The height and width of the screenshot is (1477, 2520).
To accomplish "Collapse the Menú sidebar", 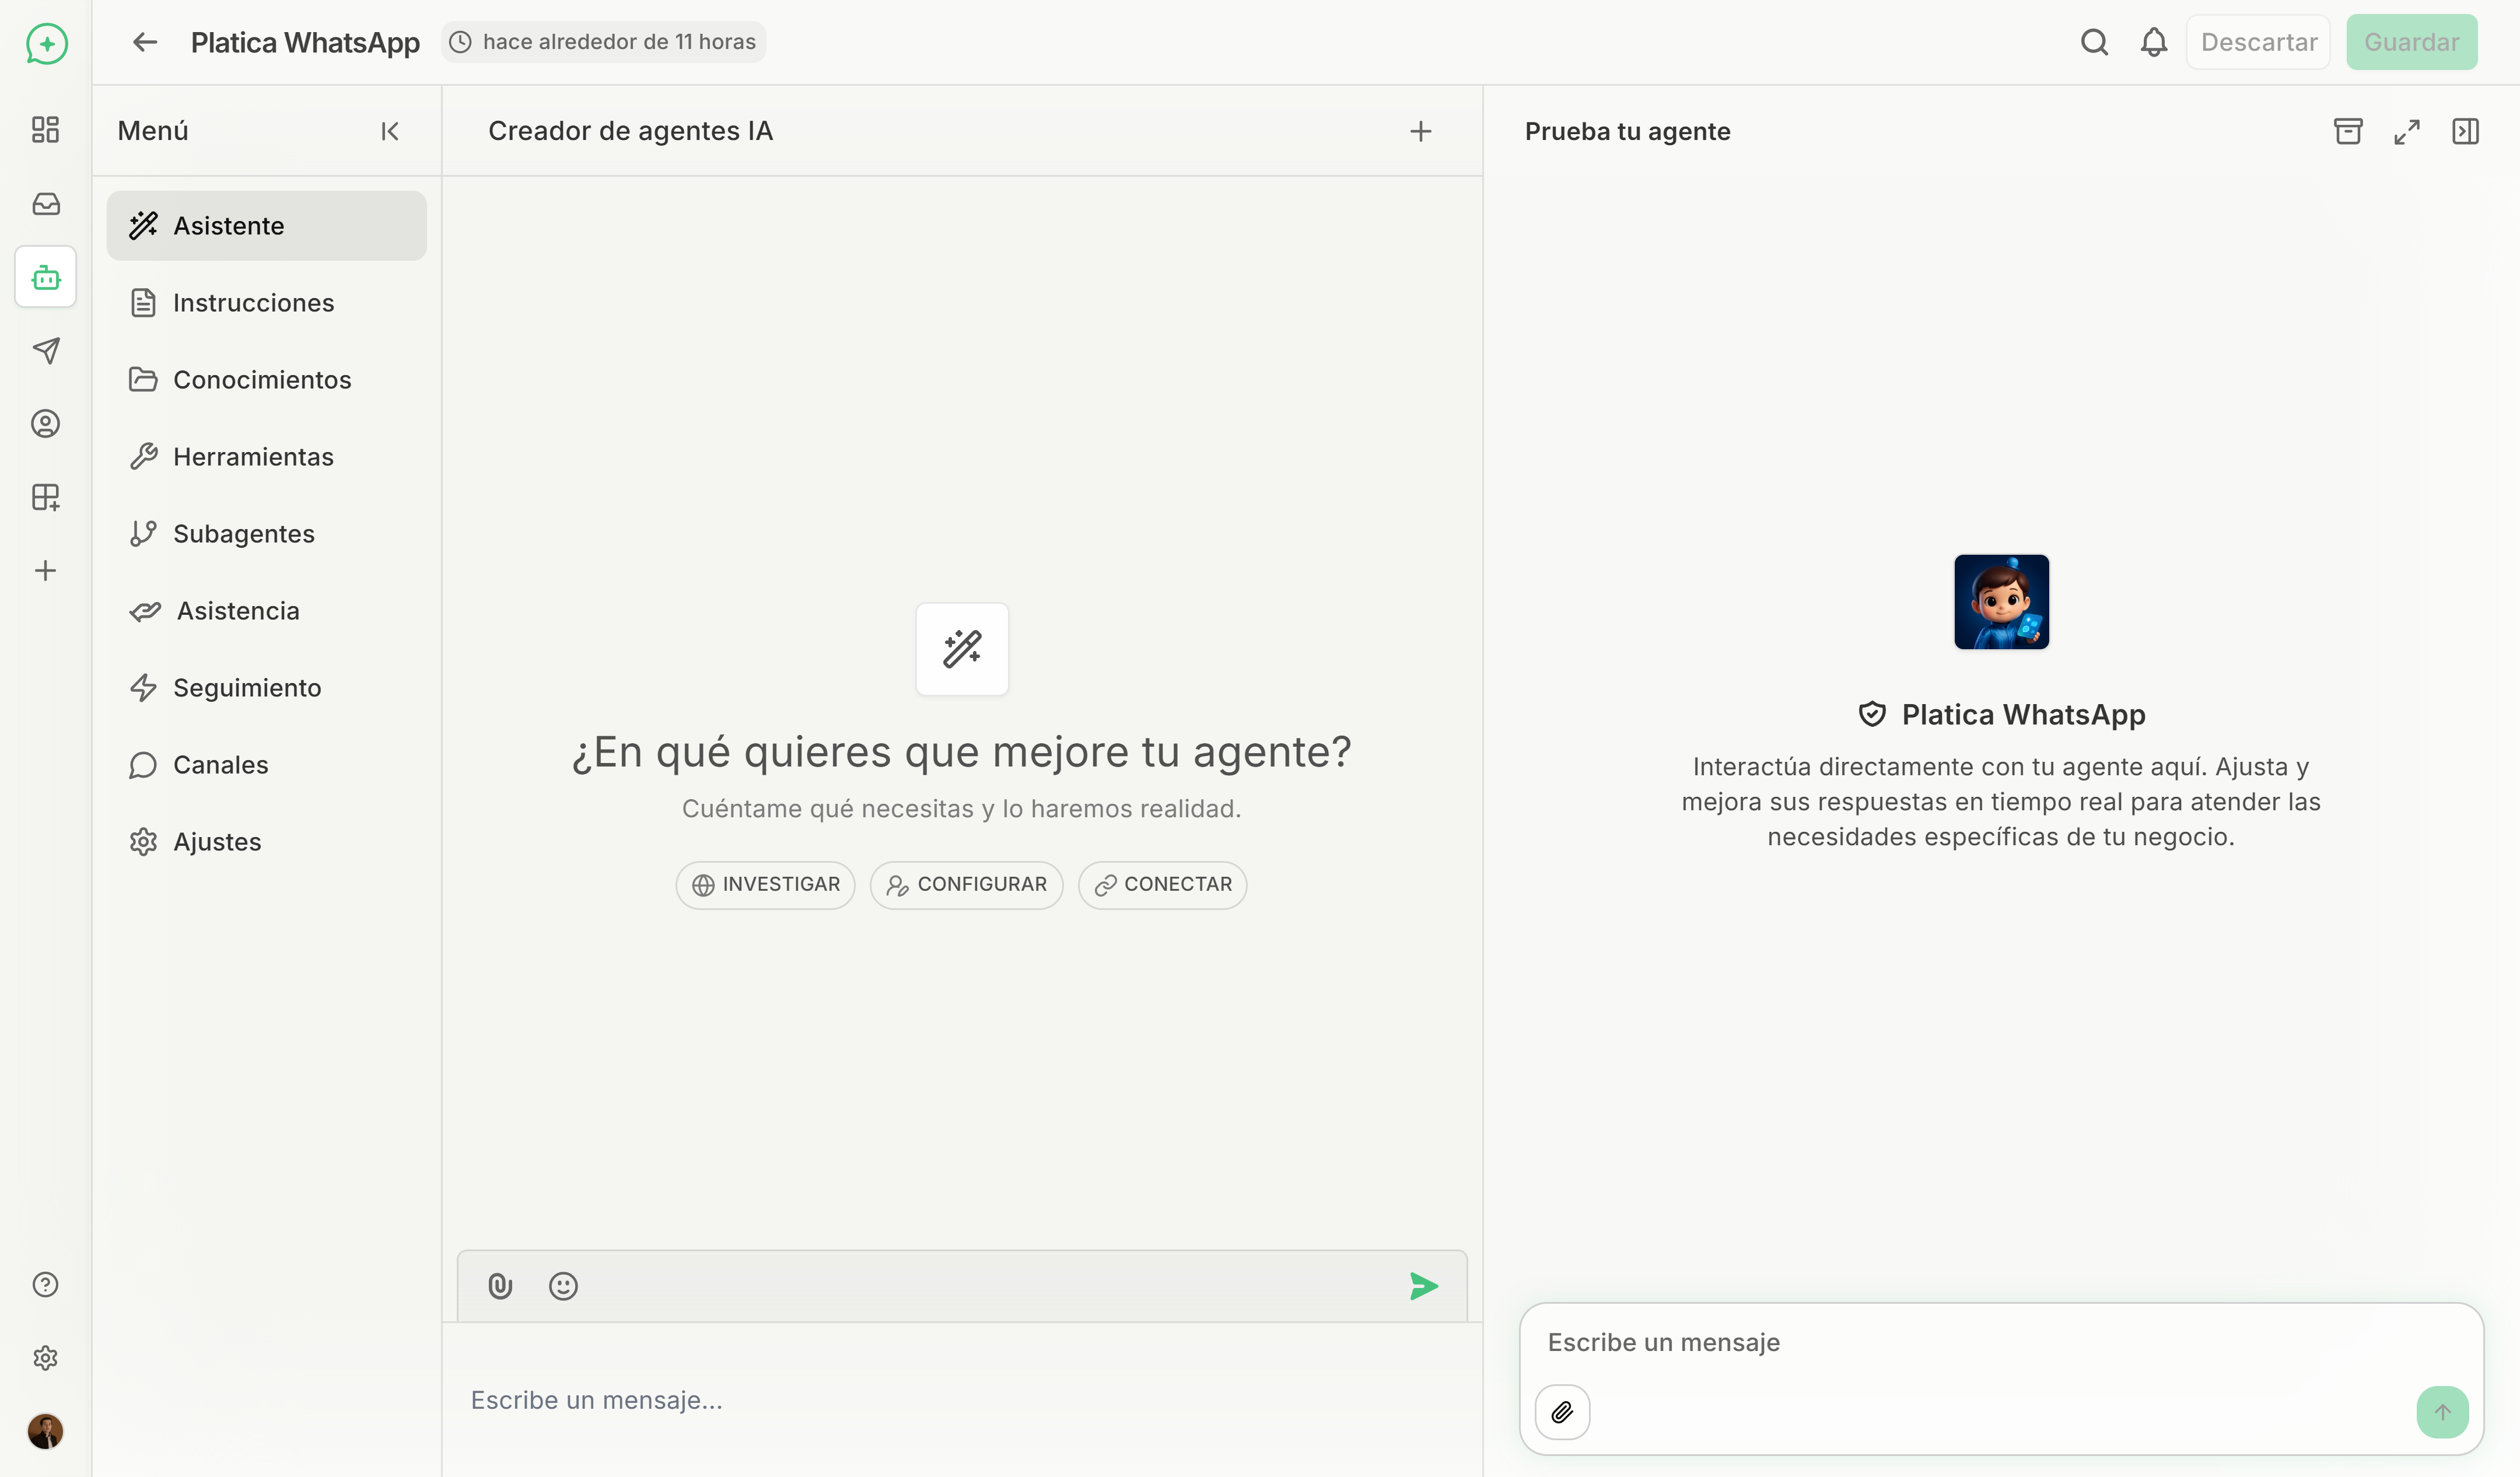I will point(389,131).
